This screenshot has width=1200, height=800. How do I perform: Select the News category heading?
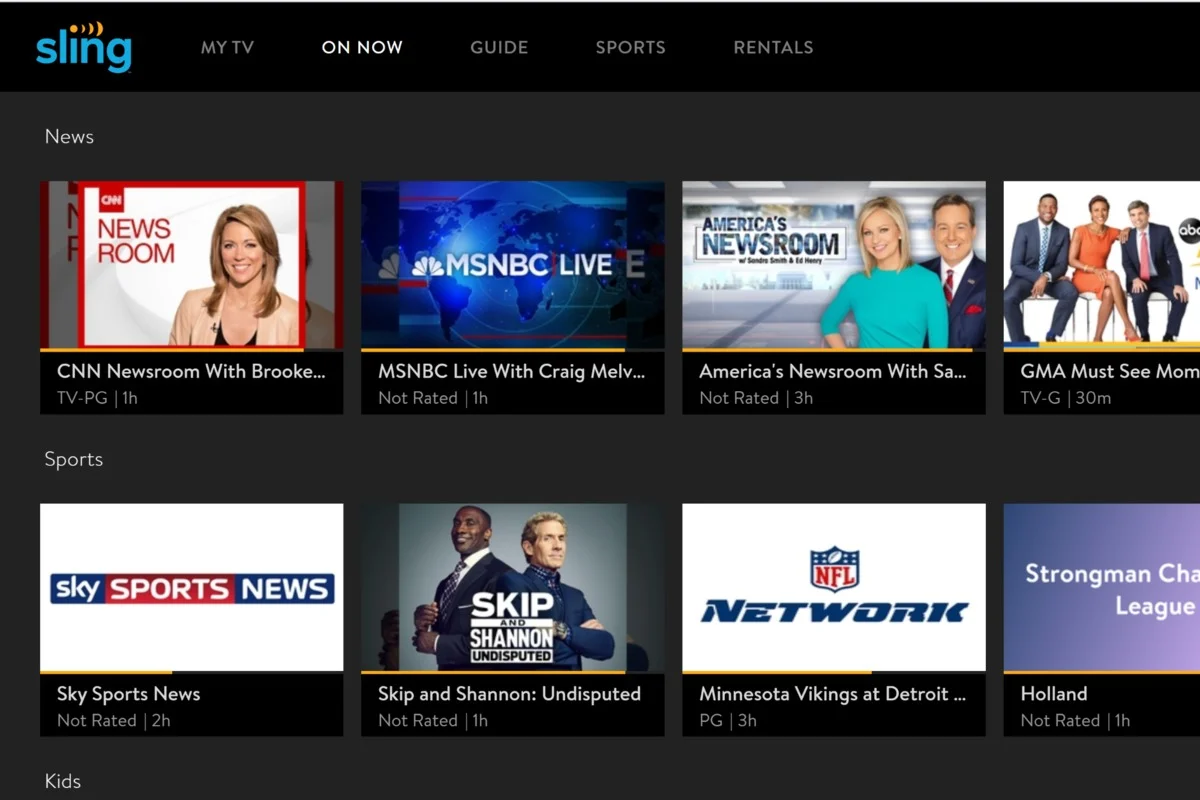point(69,136)
